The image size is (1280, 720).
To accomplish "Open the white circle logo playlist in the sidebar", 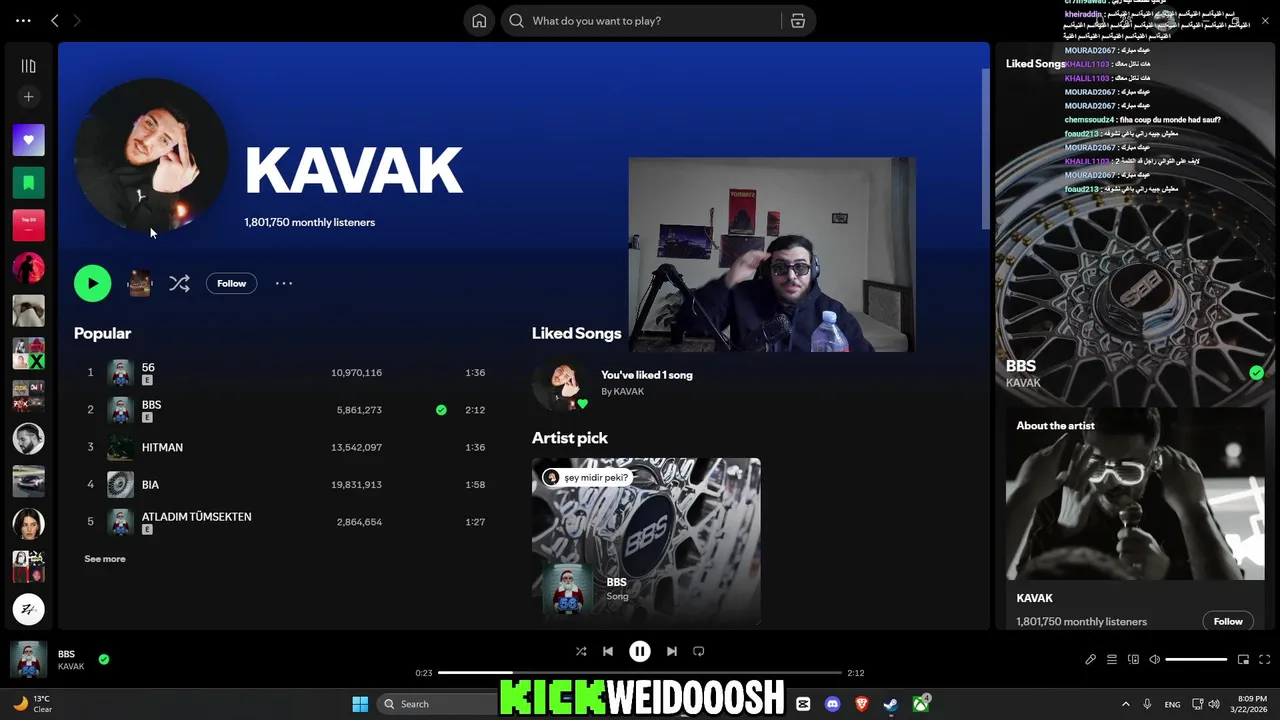I will (28, 608).
